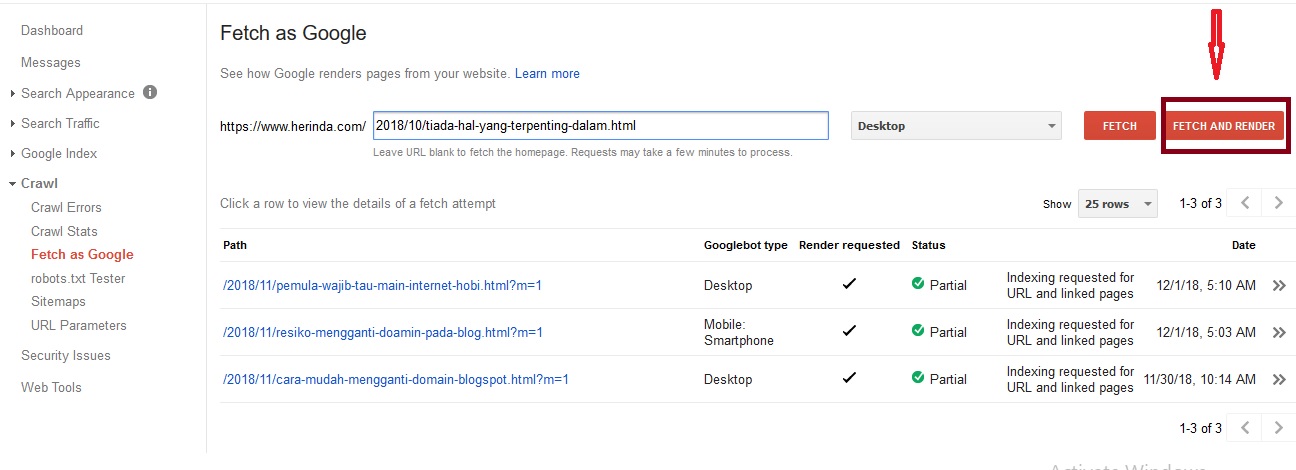Open the pemula-wajib-tau-main-internet-hobi path link

tap(382, 285)
